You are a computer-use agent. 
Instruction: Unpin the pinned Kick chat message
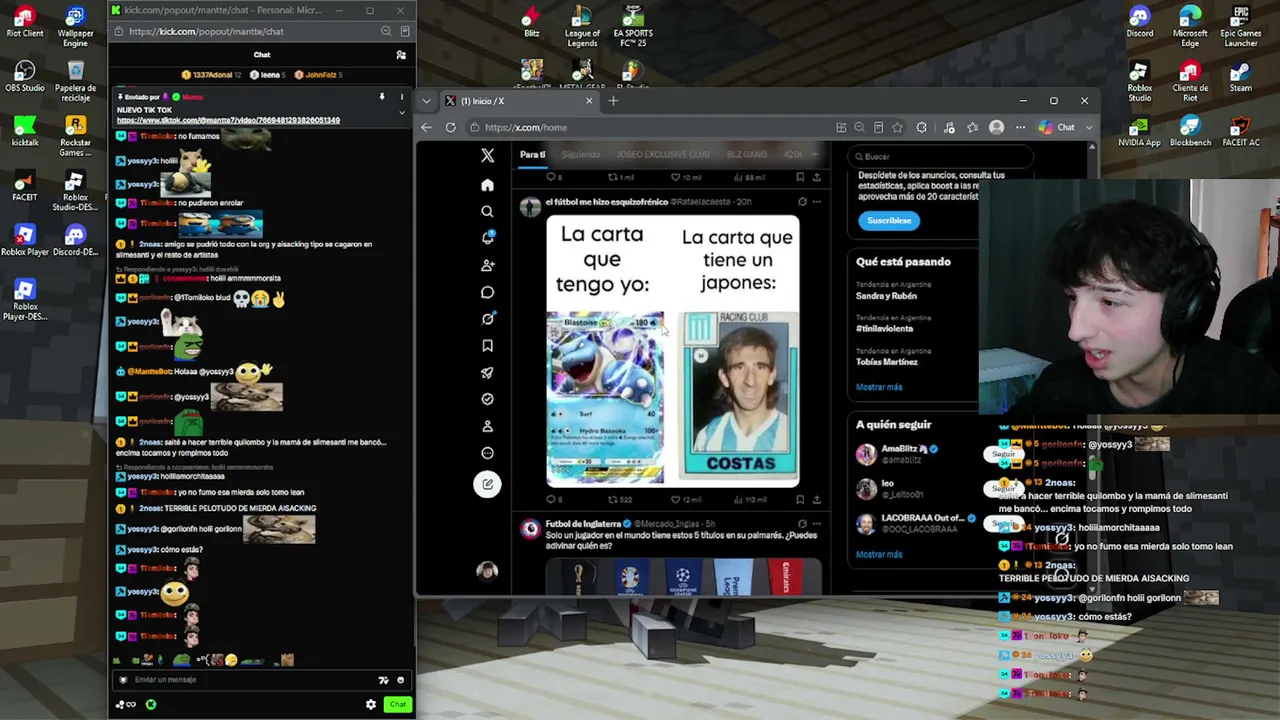tap(381, 97)
